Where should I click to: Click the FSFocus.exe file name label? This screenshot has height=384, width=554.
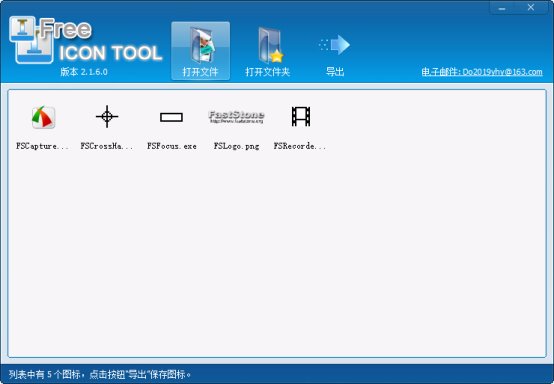click(x=172, y=146)
